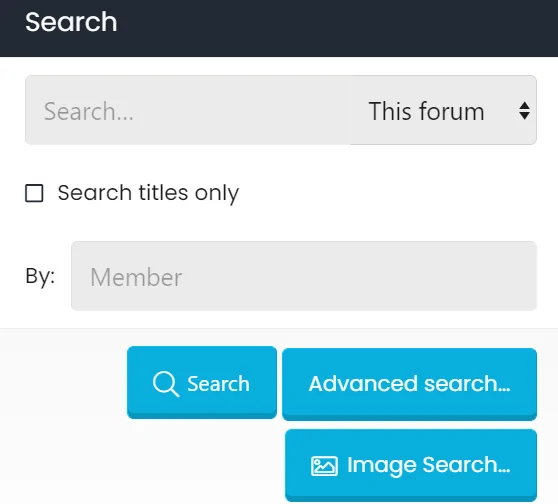Click the 'Search' text label on blue button
This screenshot has height=504, width=558.
click(x=219, y=384)
